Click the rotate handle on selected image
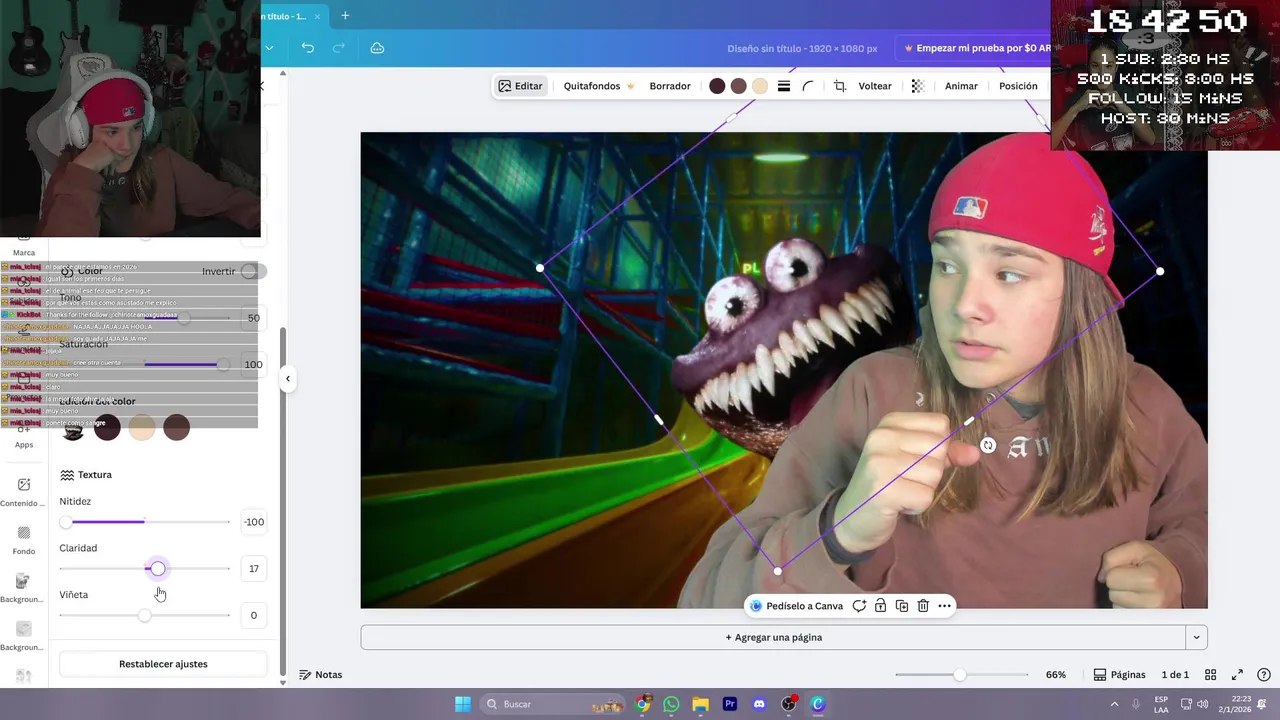 point(988,445)
